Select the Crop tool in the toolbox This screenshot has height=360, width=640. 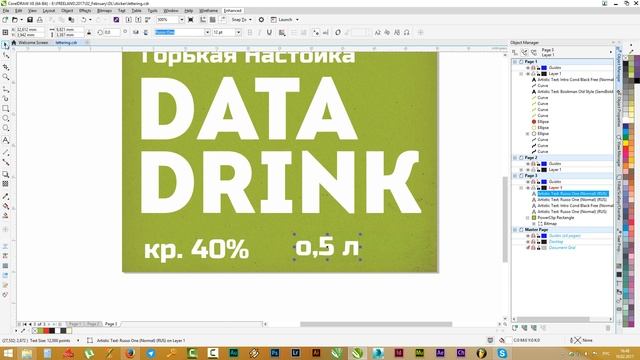pos(6,67)
